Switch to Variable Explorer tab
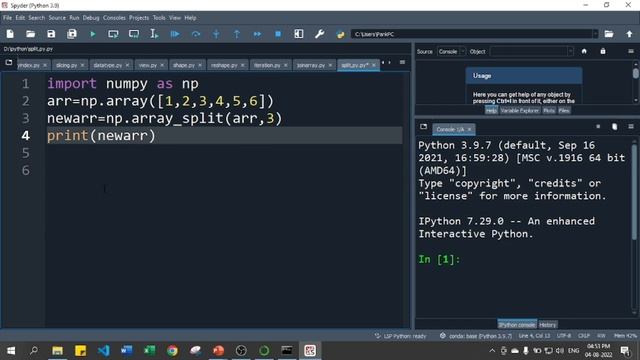The image size is (640, 360). pos(520,111)
